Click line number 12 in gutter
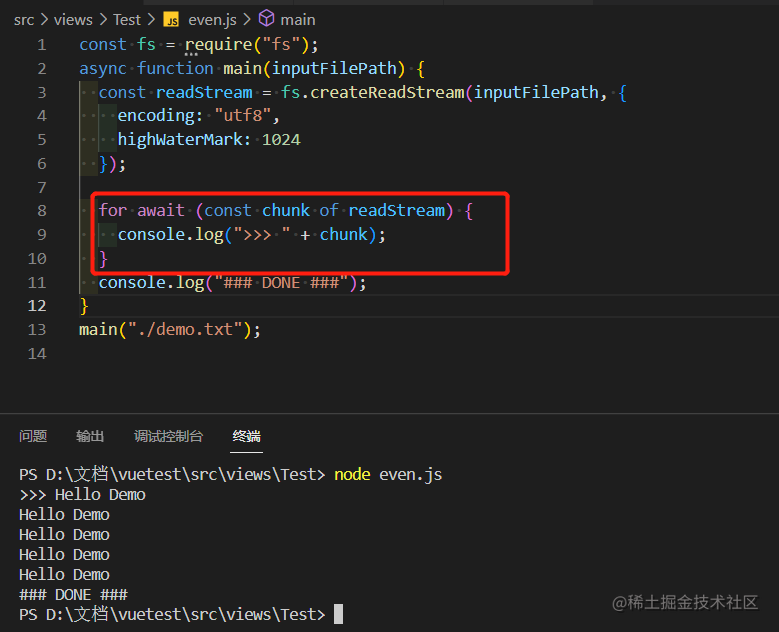This screenshot has height=632, width=779. click(x=37, y=306)
